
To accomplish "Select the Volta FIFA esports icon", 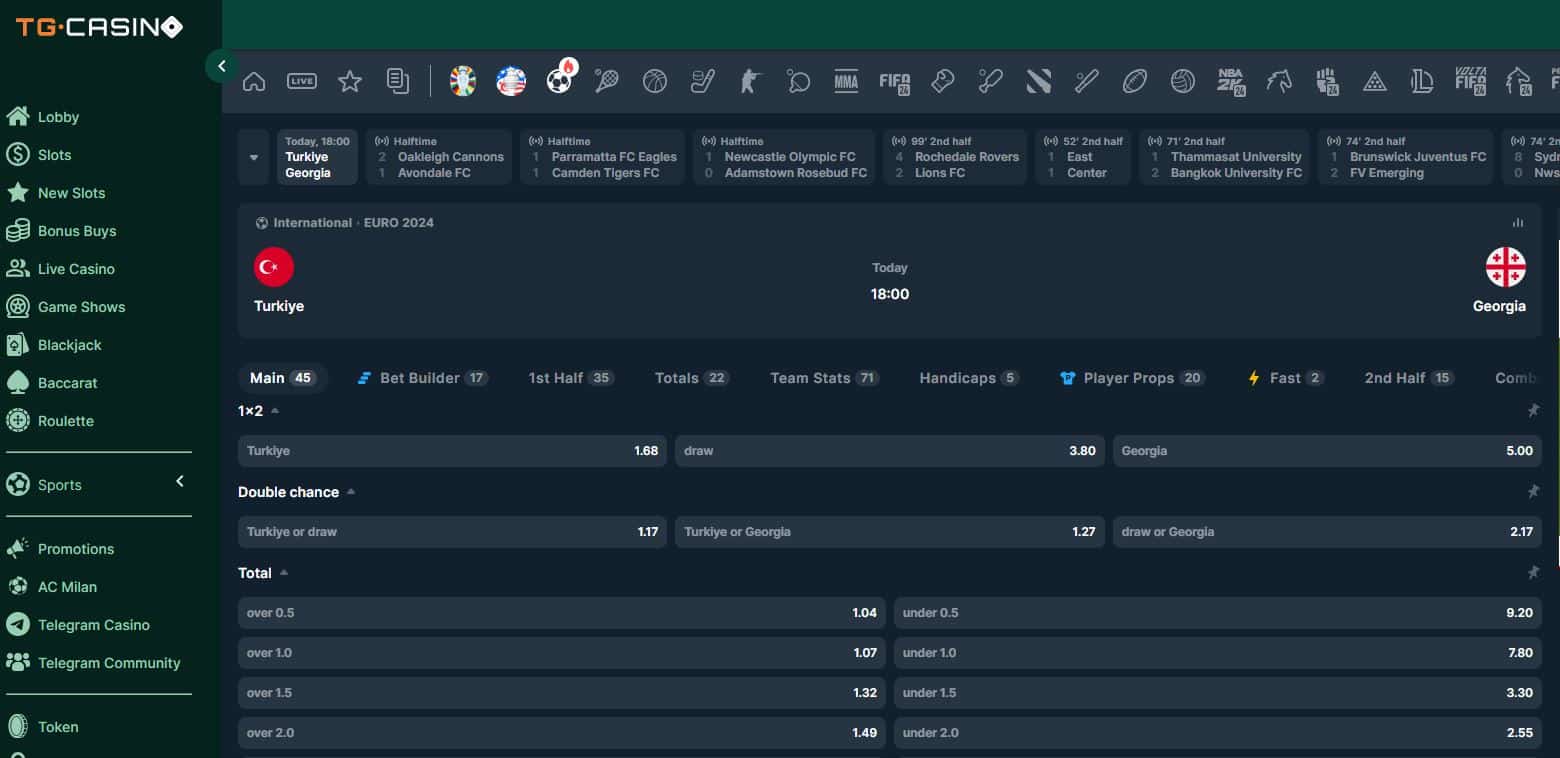I will point(1470,81).
